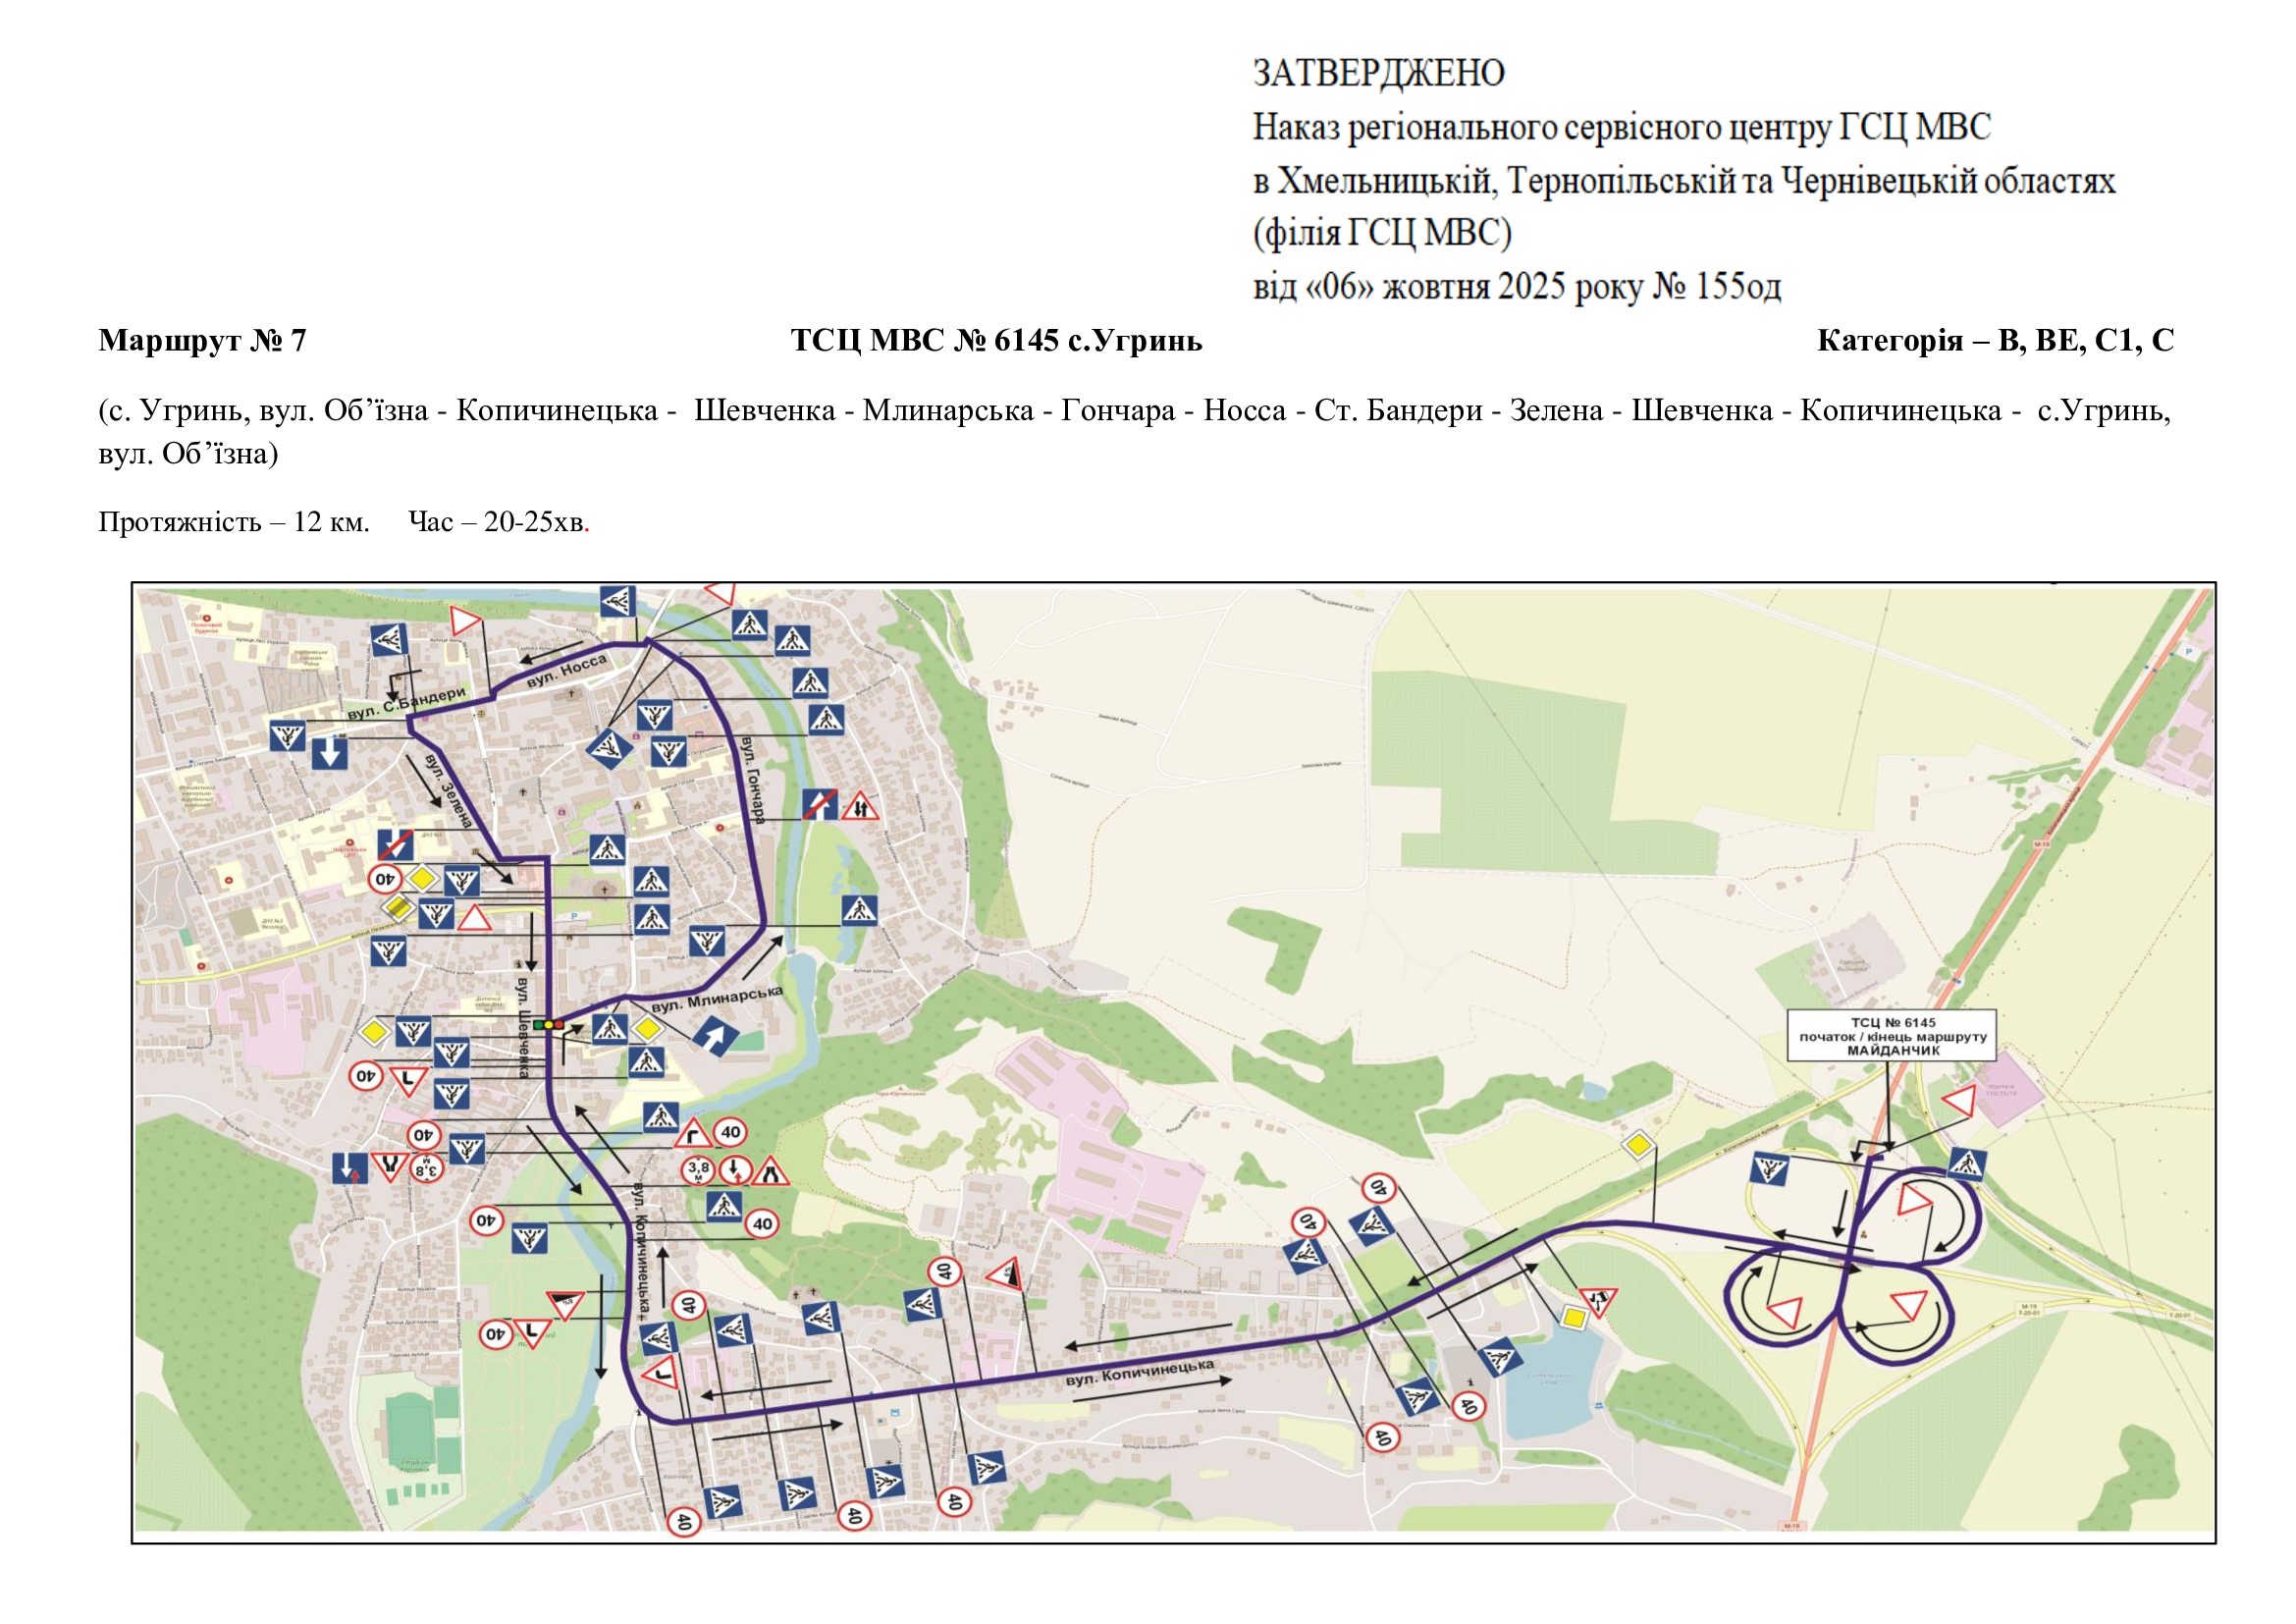
Task: Click the Маршрут № 7 heading
Action: point(202,341)
